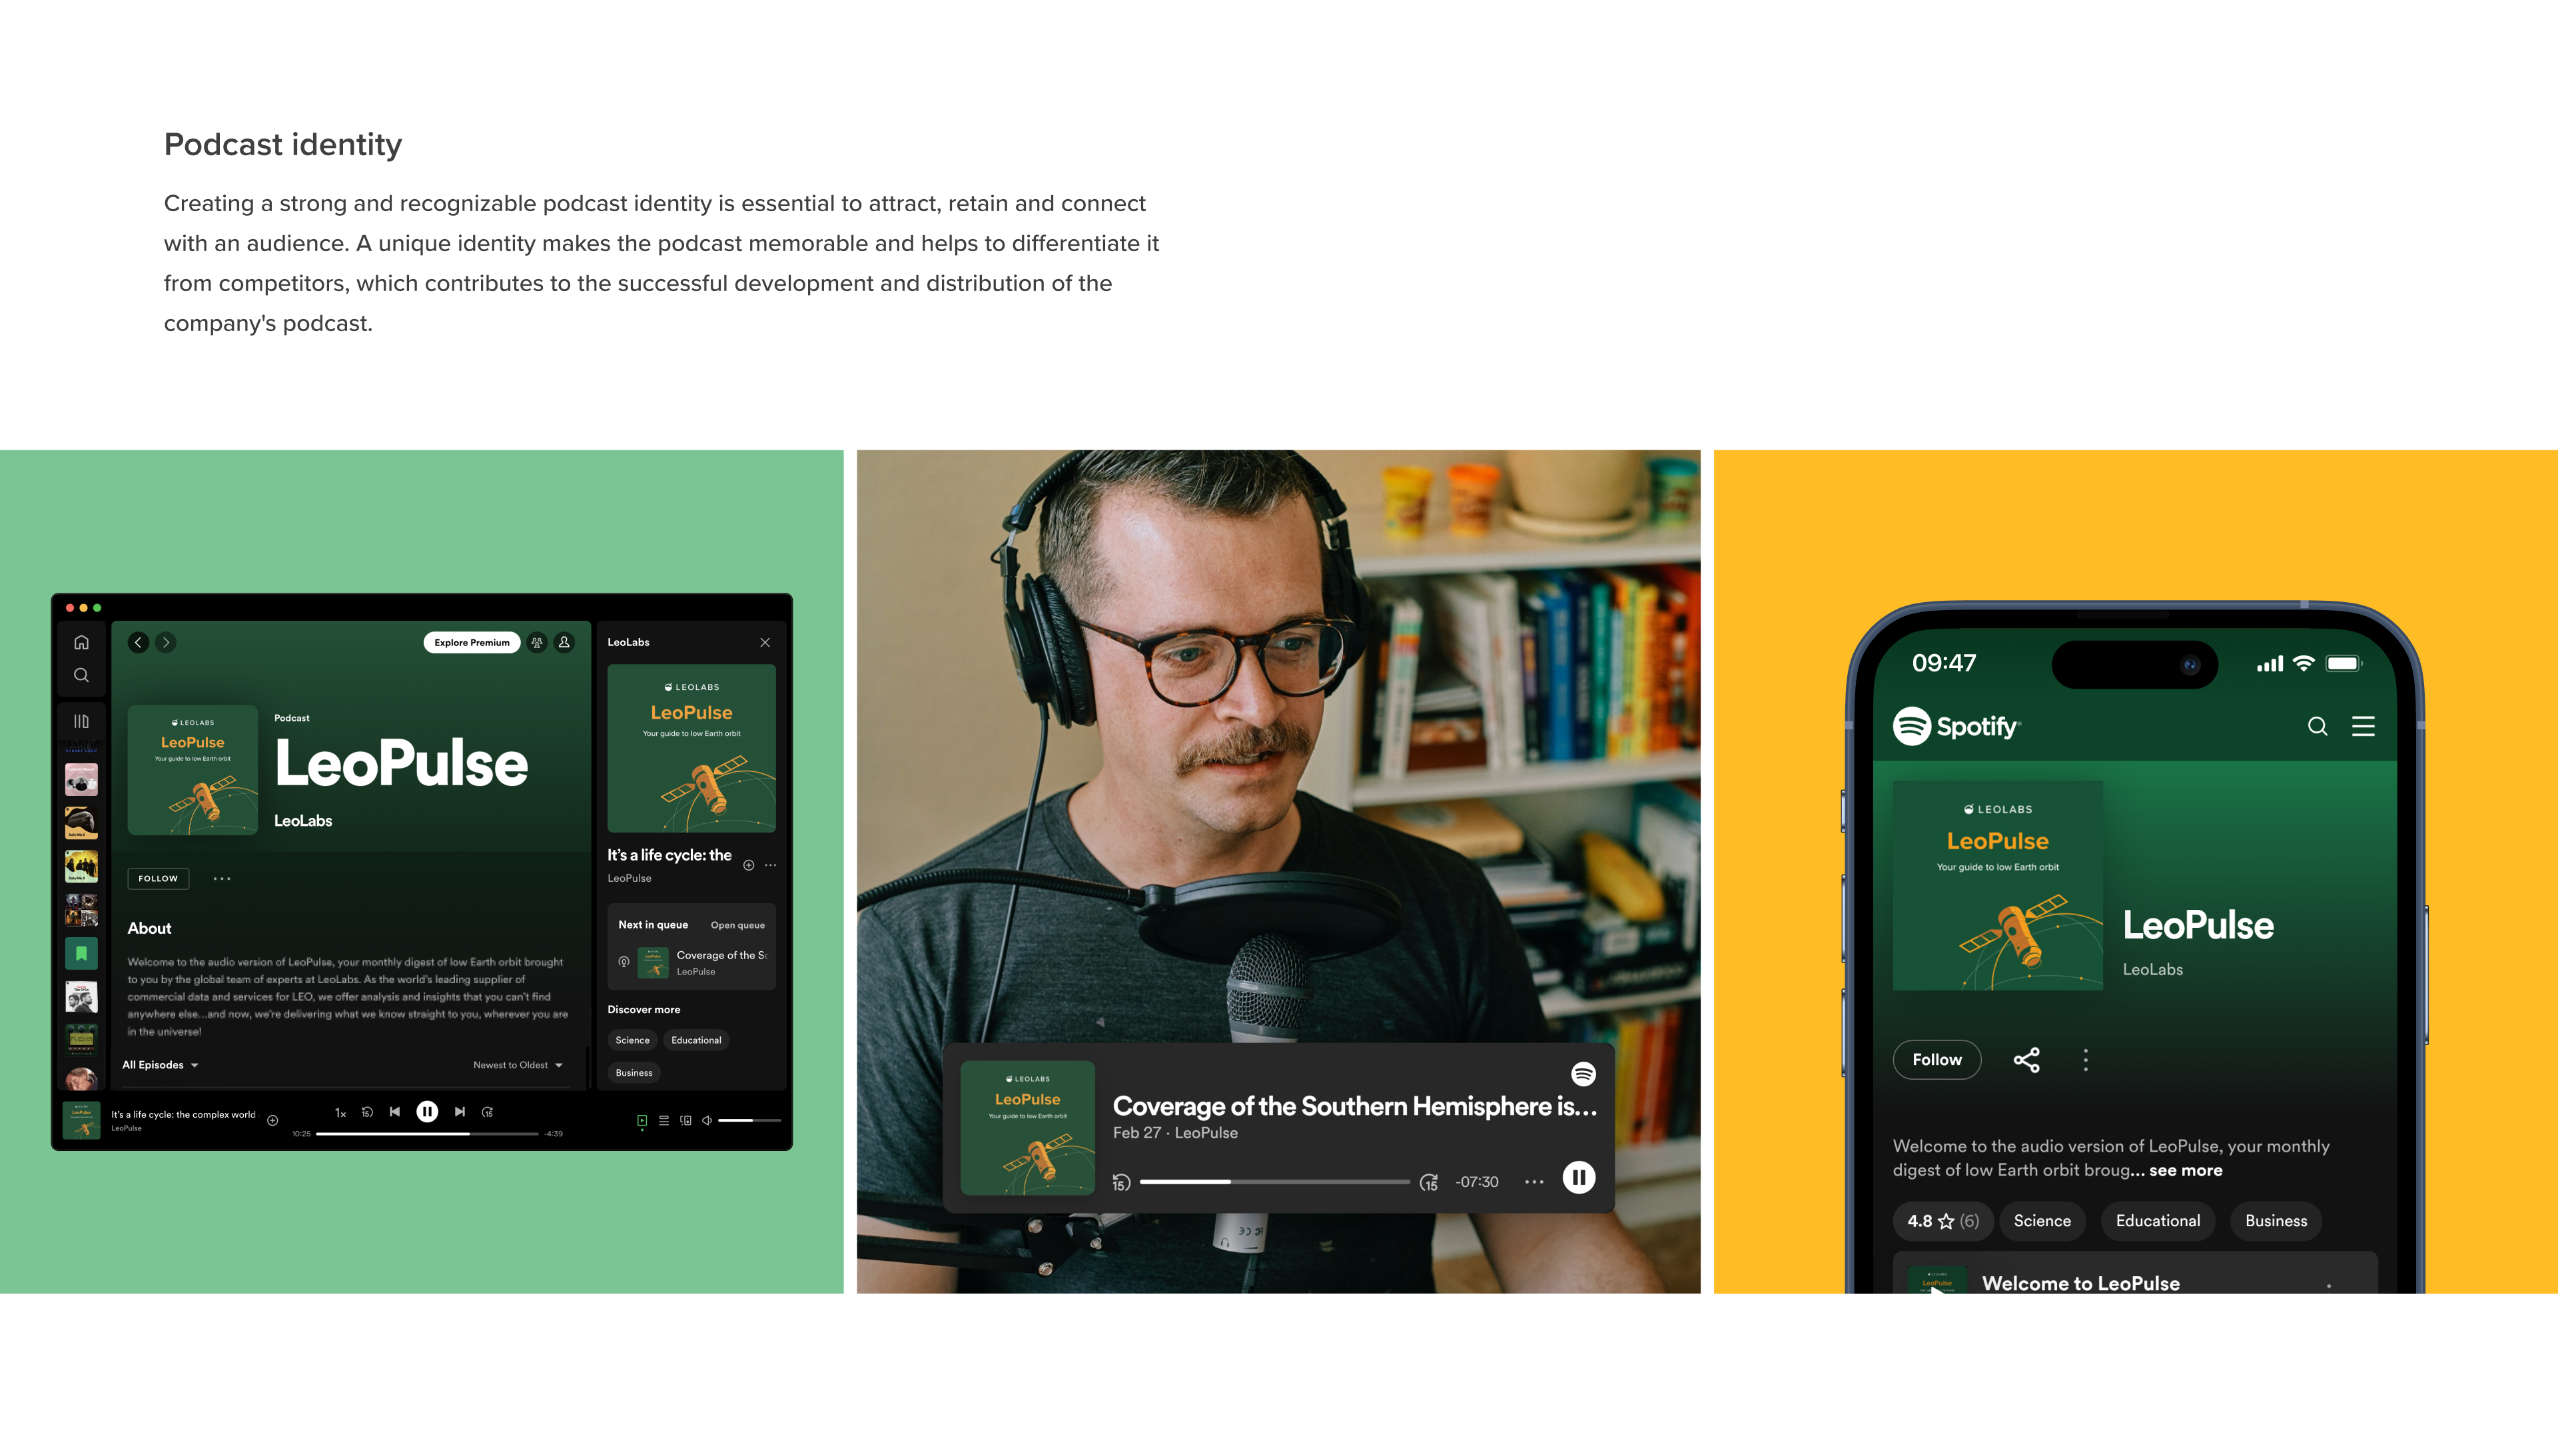
Task: Open Your Library icon in sidebar
Action: pos(81,721)
